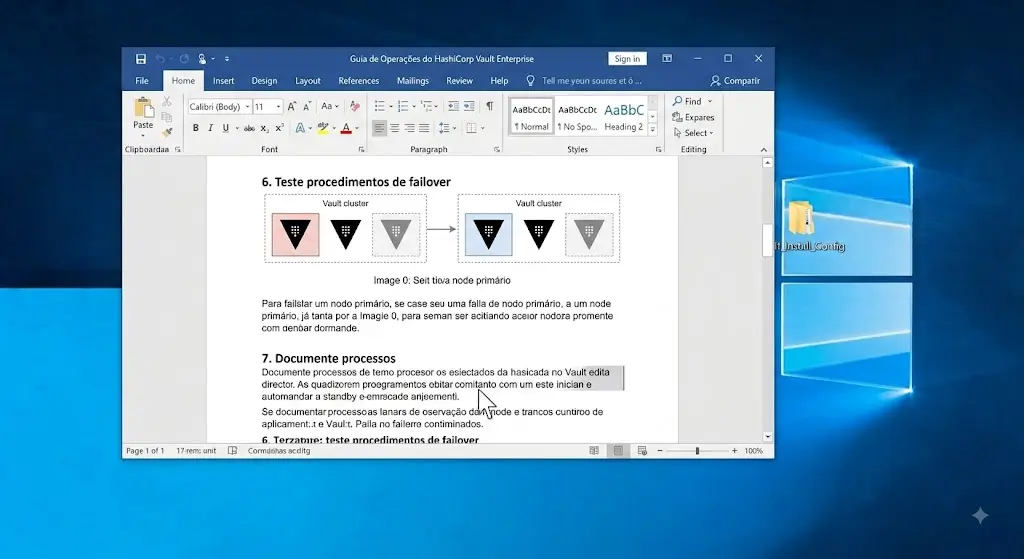This screenshot has width=1024, height=559.
Task: Save the document with the floppy disk icon
Action: point(140,59)
